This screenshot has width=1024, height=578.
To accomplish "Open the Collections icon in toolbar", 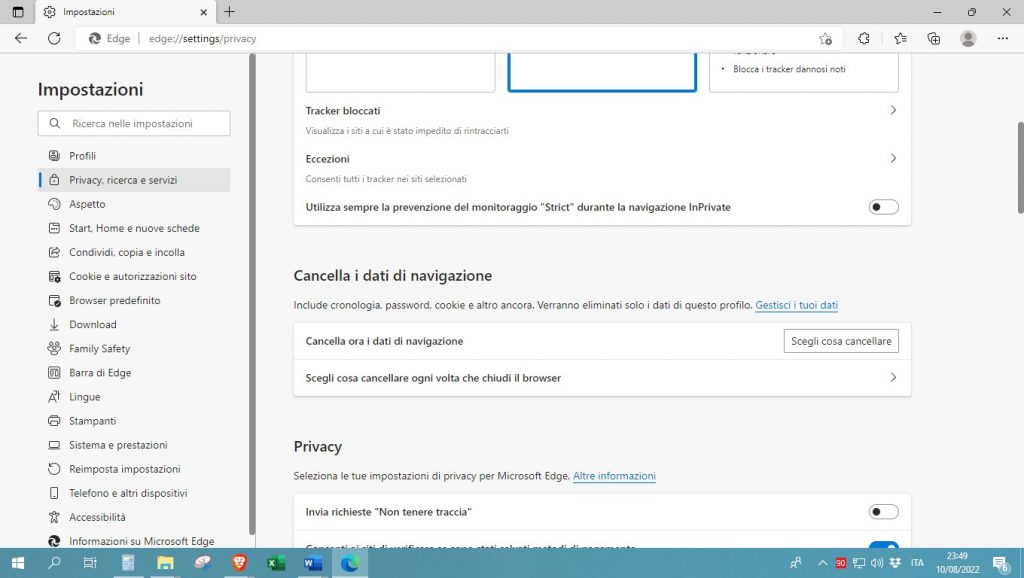I will [934, 38].
